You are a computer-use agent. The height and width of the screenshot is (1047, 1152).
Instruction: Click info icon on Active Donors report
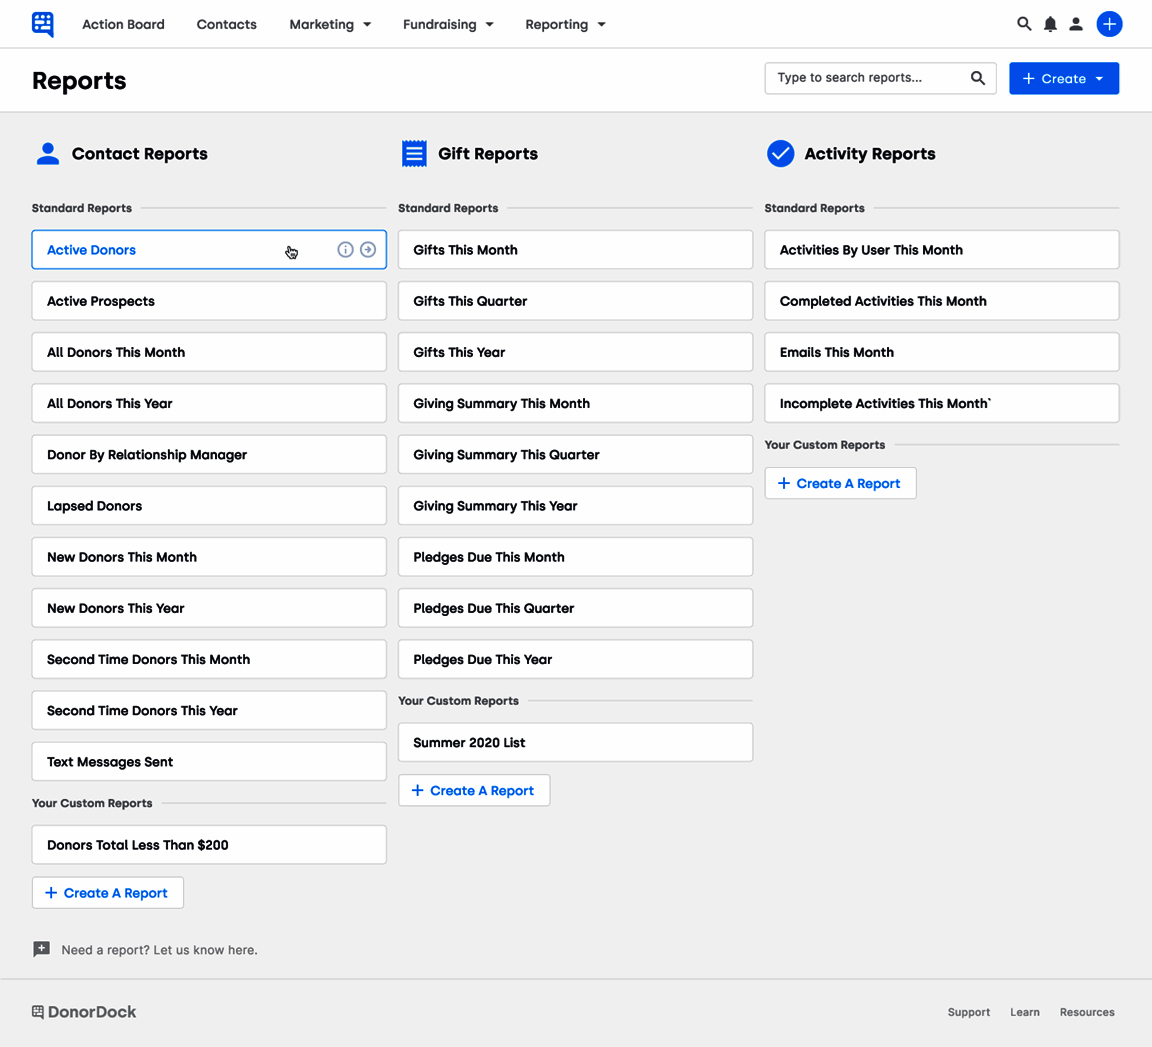[345, 250]
